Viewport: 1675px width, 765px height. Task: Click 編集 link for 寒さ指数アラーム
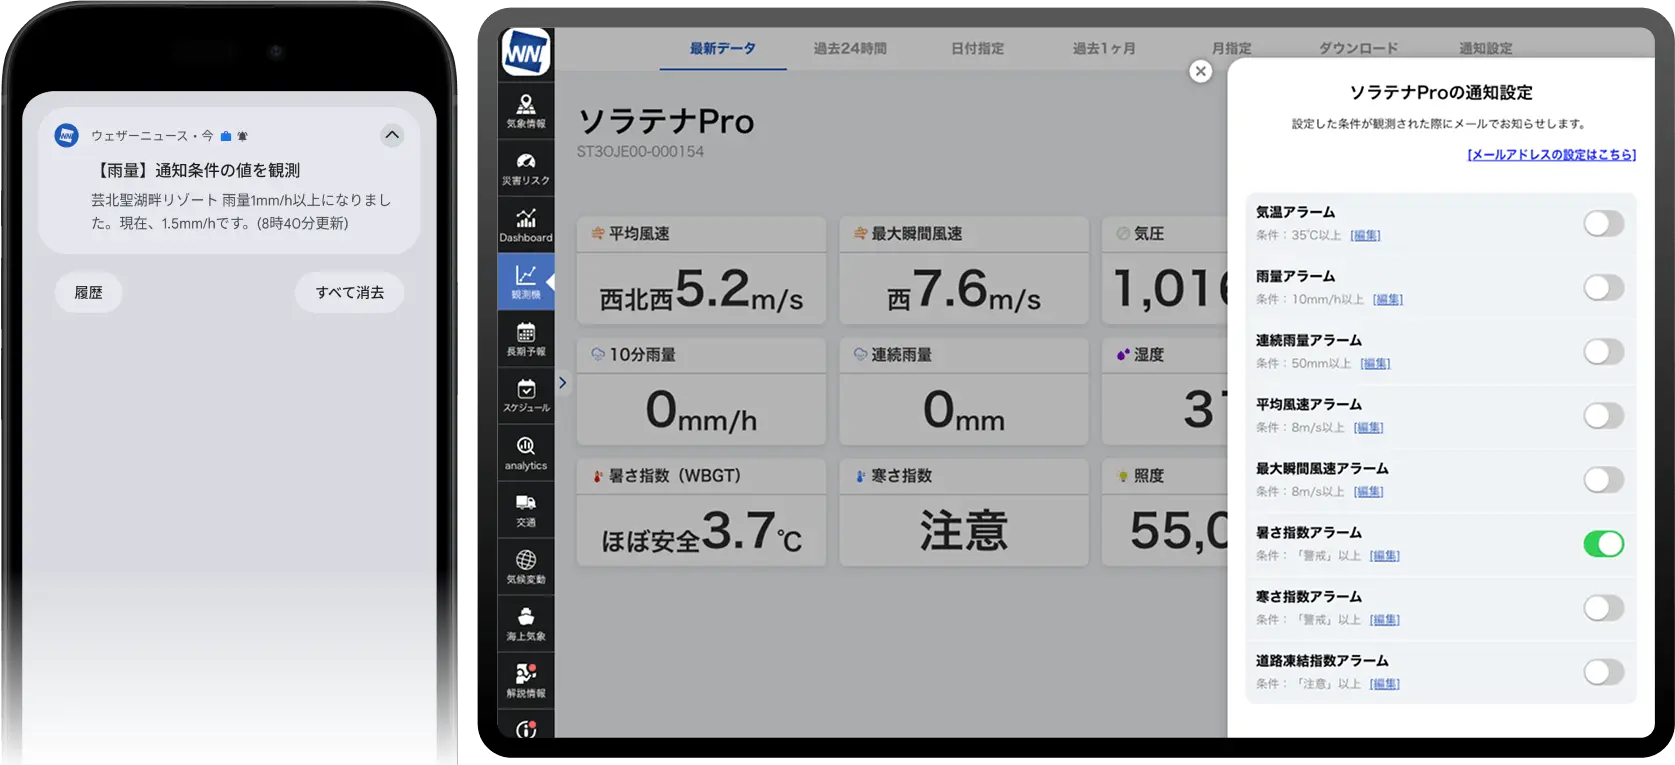[1384, 619]
